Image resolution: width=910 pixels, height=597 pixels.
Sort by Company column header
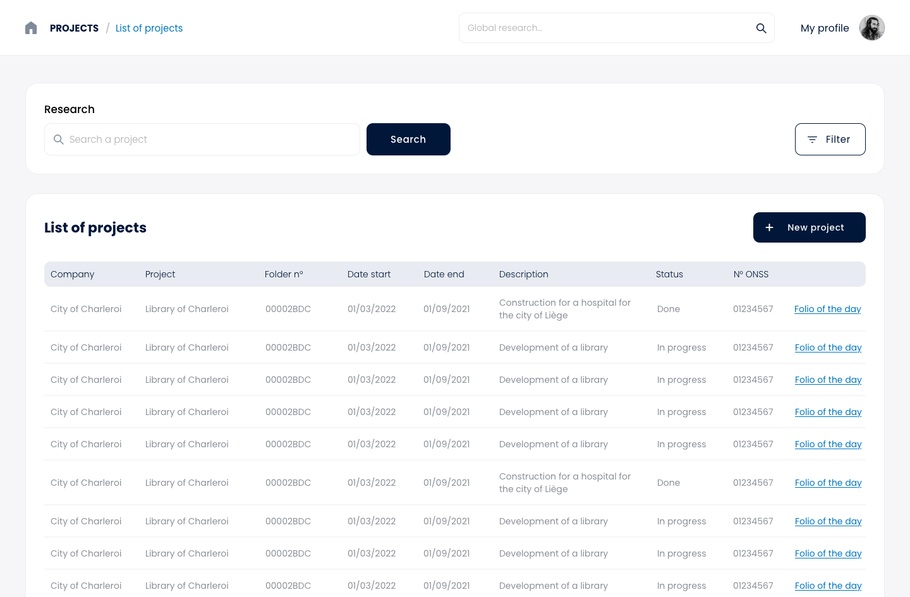click(x=72, y=274)
